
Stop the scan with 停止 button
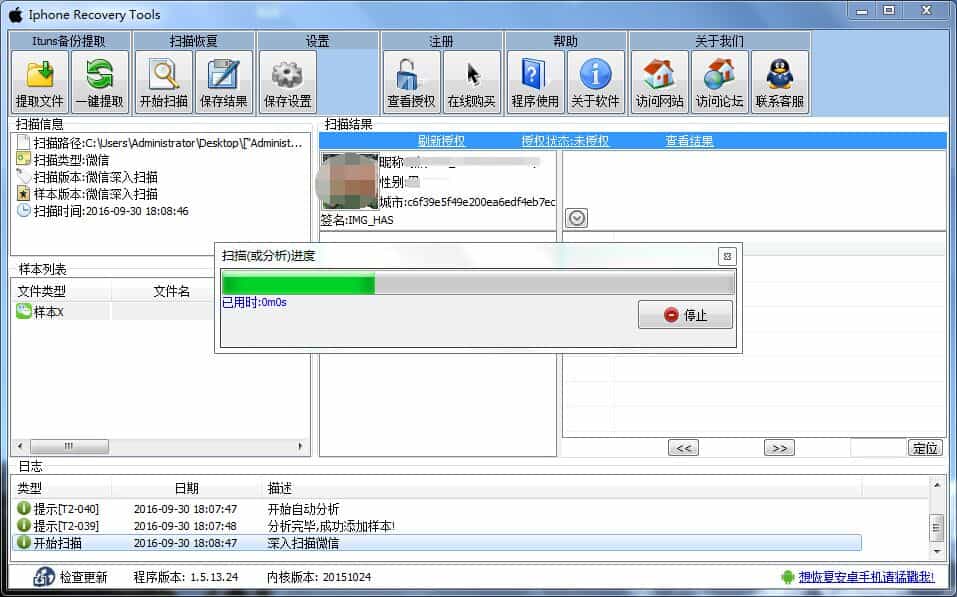pyautogui.click(x=685, y=315)
